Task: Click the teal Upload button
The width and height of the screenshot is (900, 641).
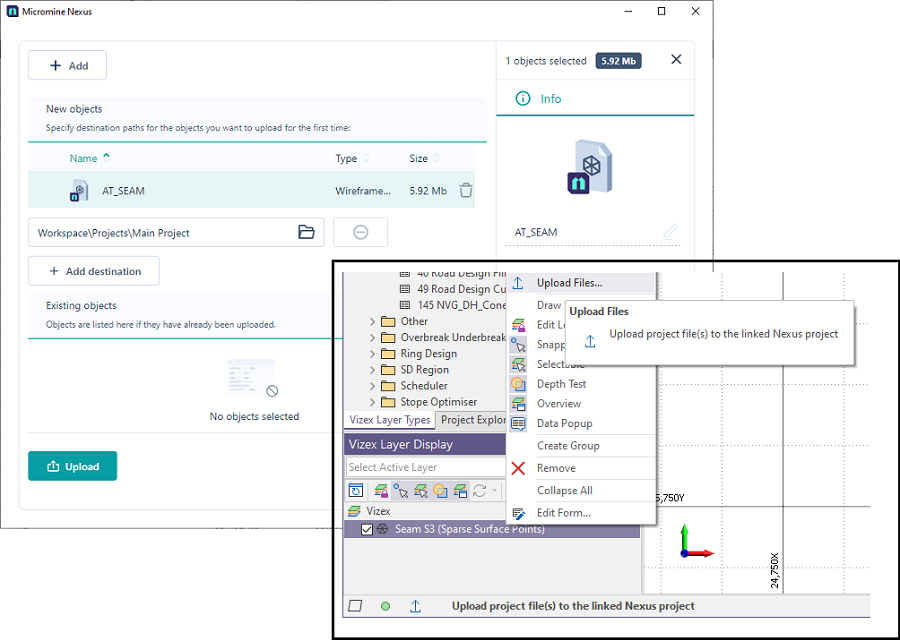Action: [72, 466]
